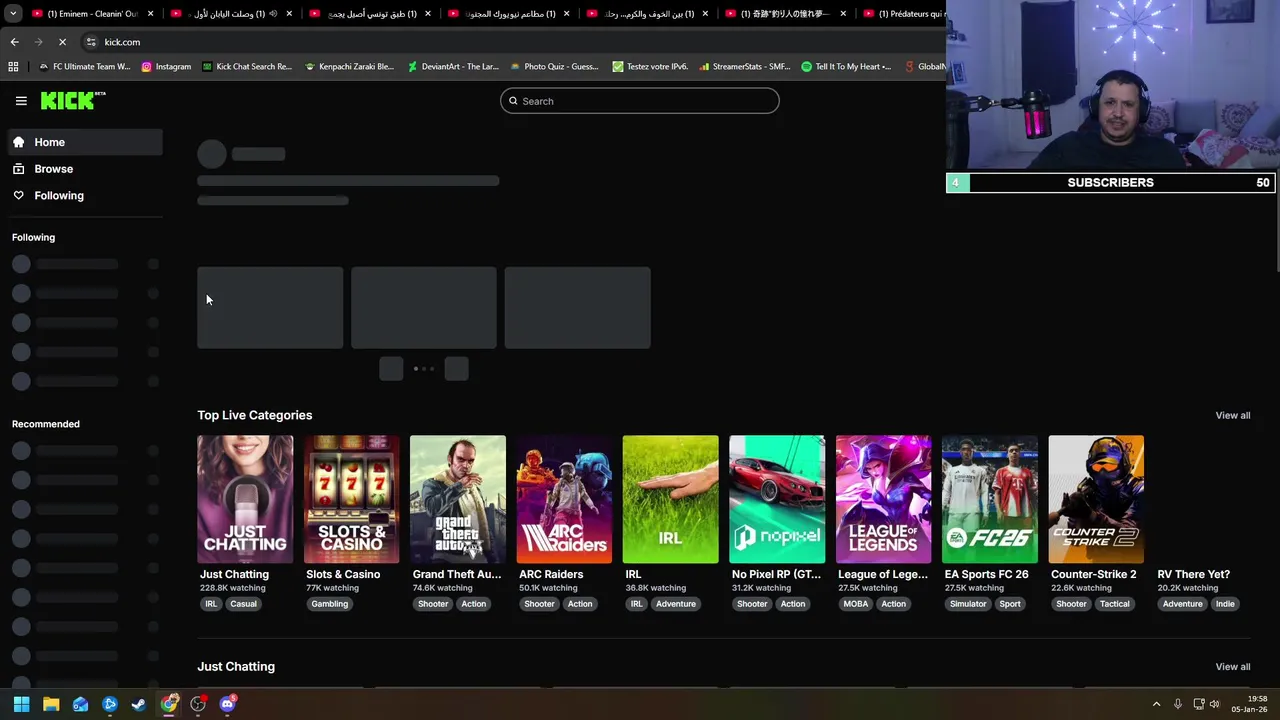Select Home in the sidebar
The height and width of the screenshot is (720, 1280).
[x=85, y=142]
